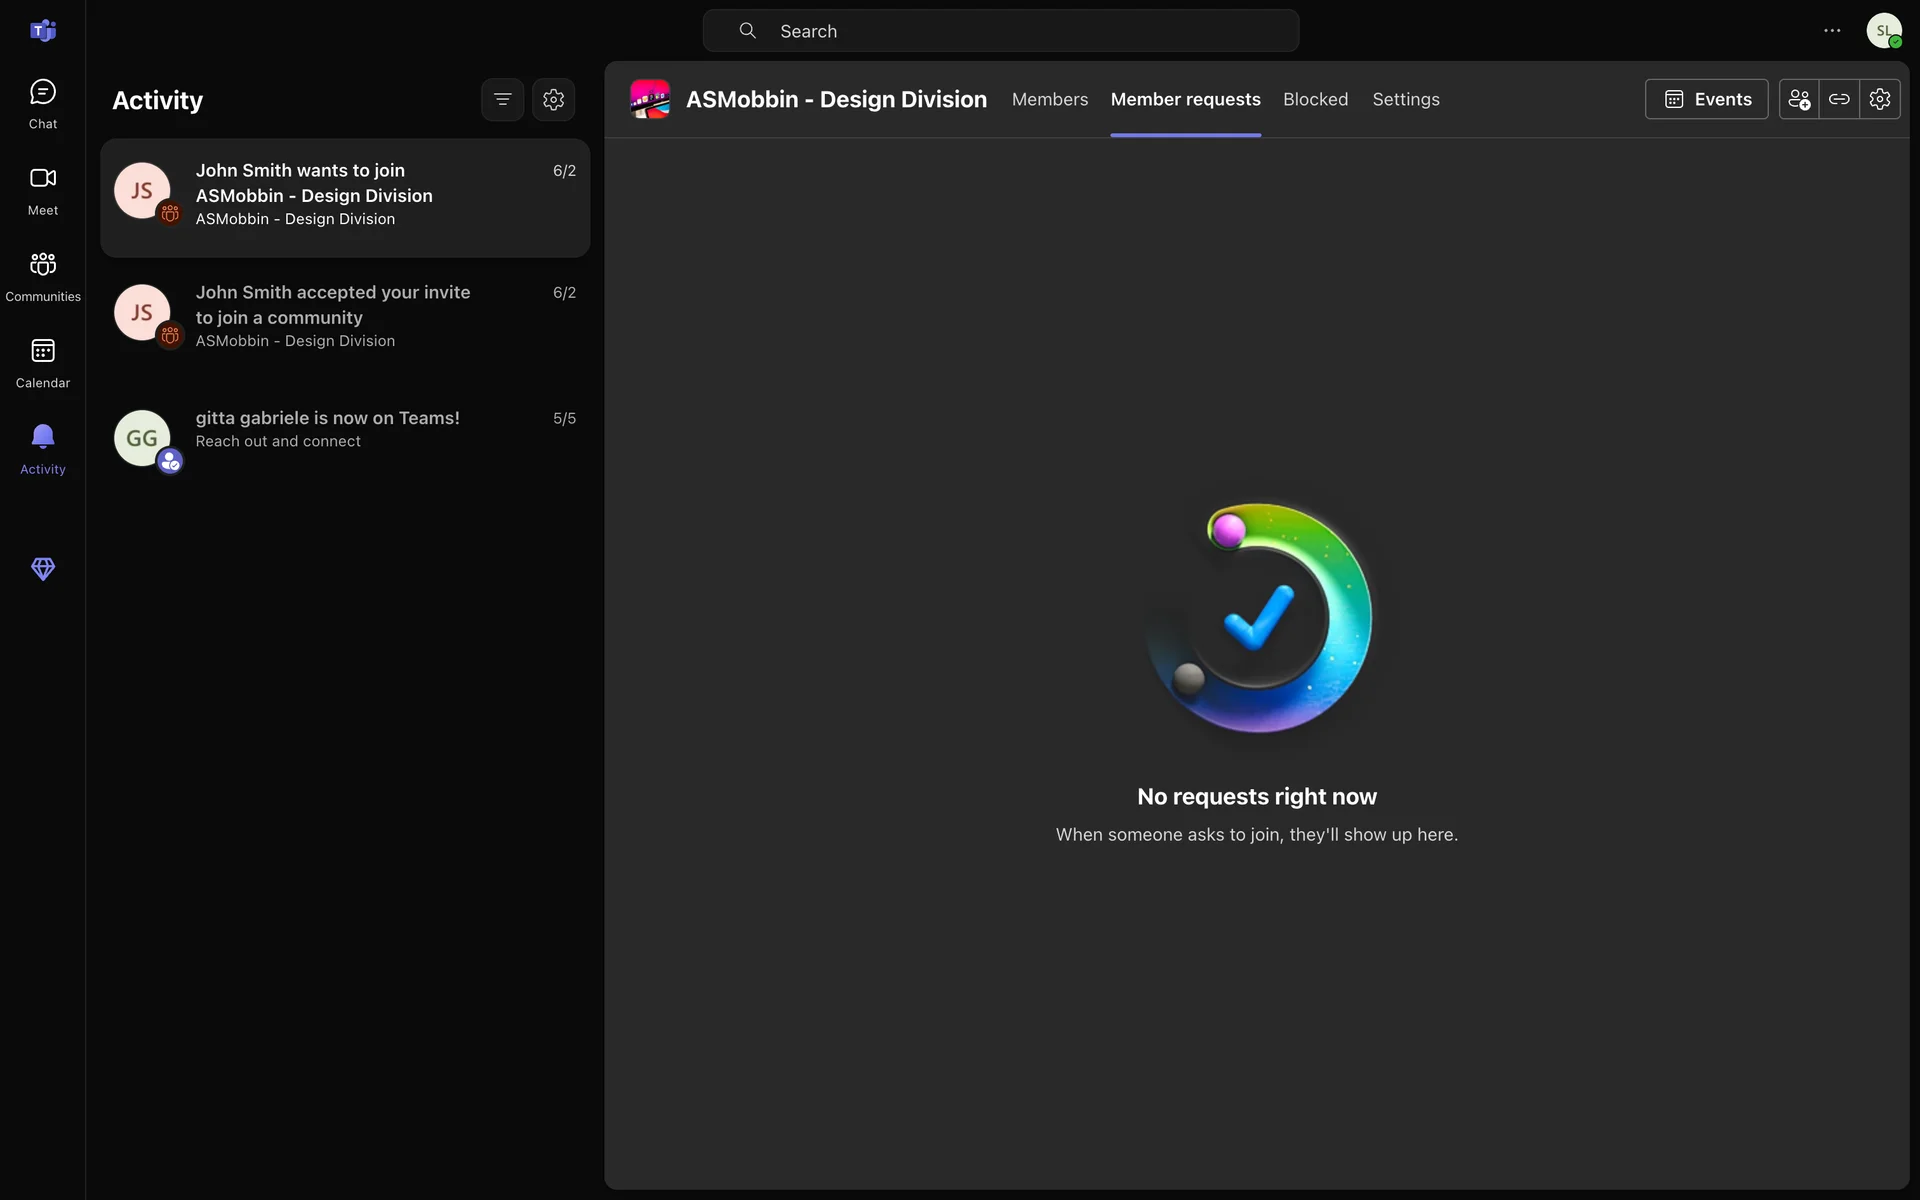Open the Meet video section
The height and width of the screenshot is (1200, 1920).
42,190
